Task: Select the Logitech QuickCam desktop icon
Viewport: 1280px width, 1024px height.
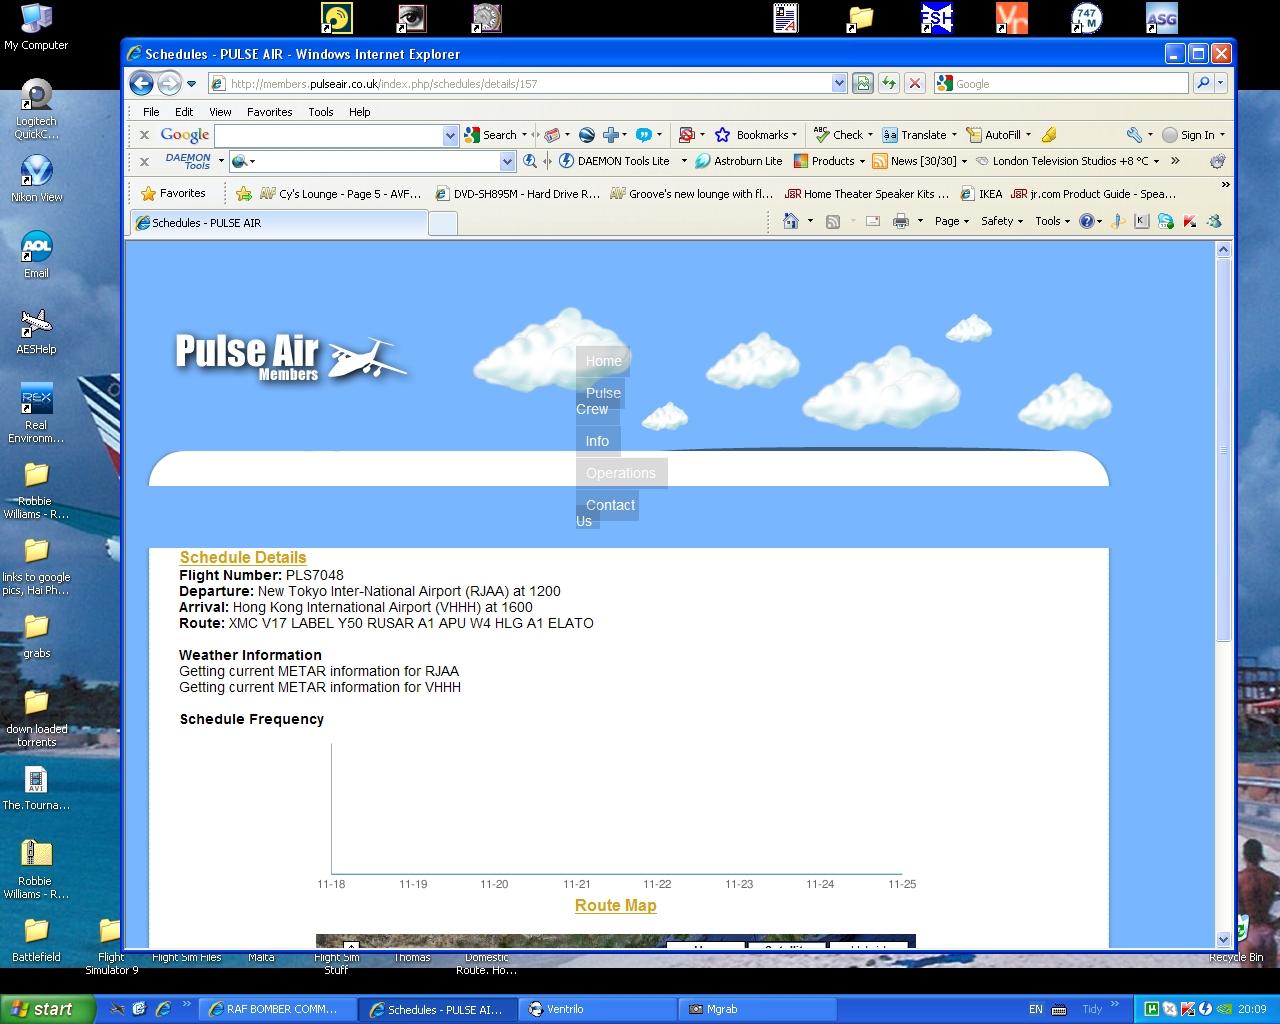Action: click(x=36, y=109)
